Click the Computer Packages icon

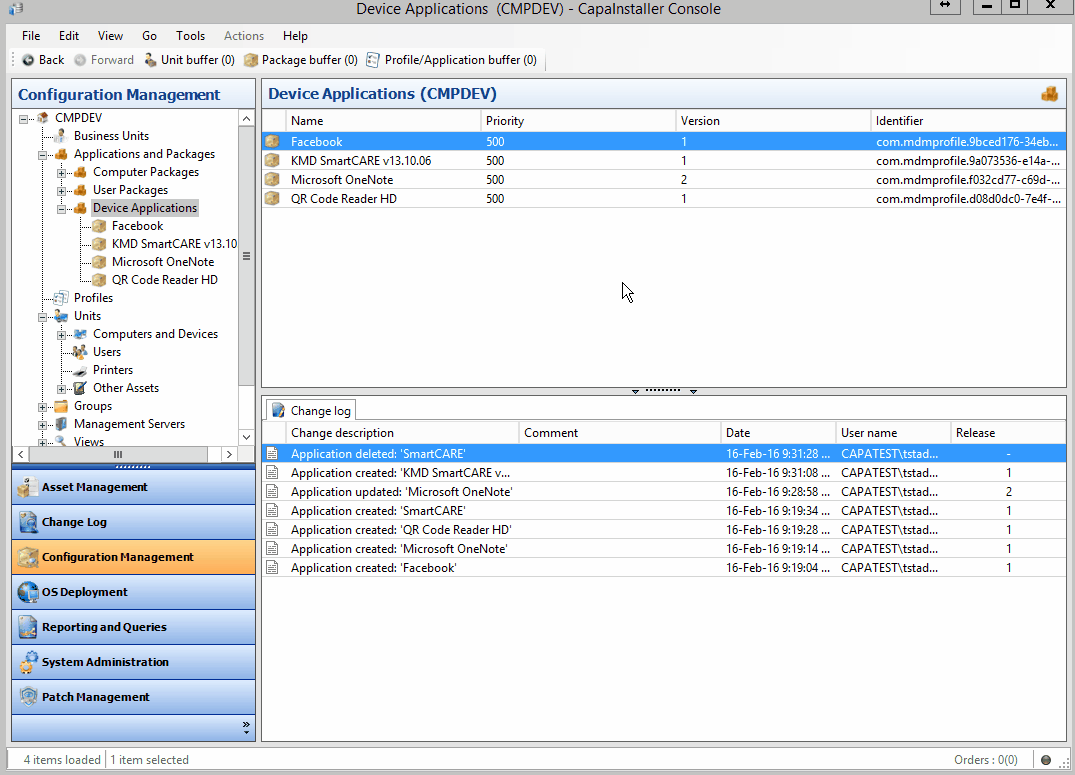coord(80,172)
